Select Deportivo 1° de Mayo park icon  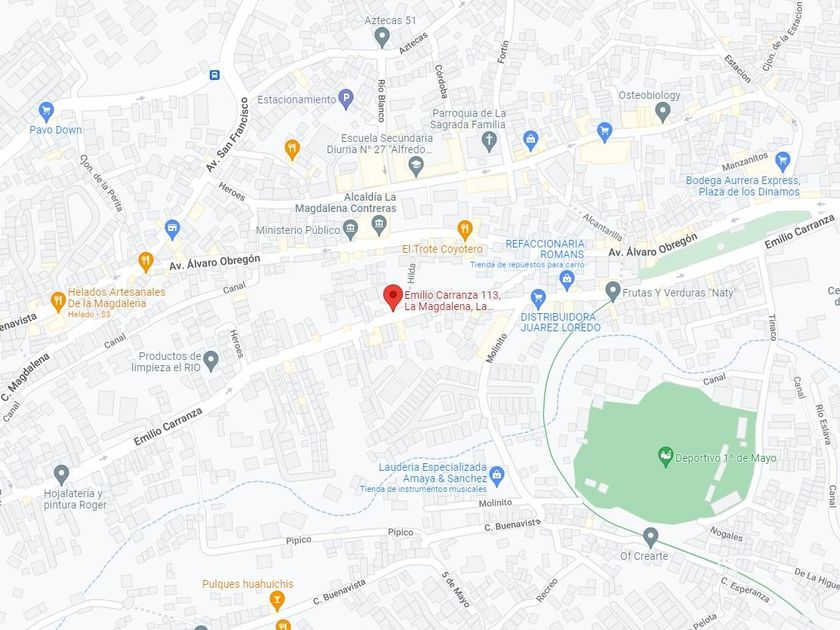pyautogui.click(x=665, y=457)
